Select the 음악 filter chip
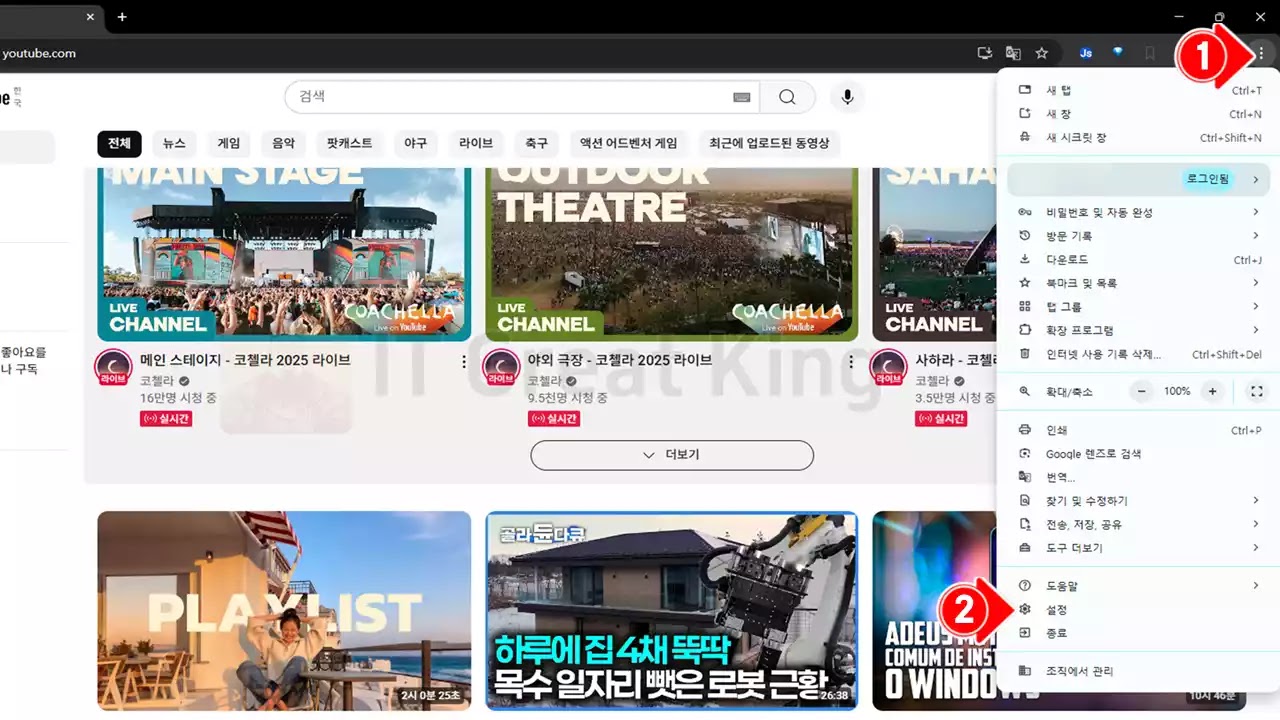This screenshot has height=720, width=1280. (x=284, y=143)
